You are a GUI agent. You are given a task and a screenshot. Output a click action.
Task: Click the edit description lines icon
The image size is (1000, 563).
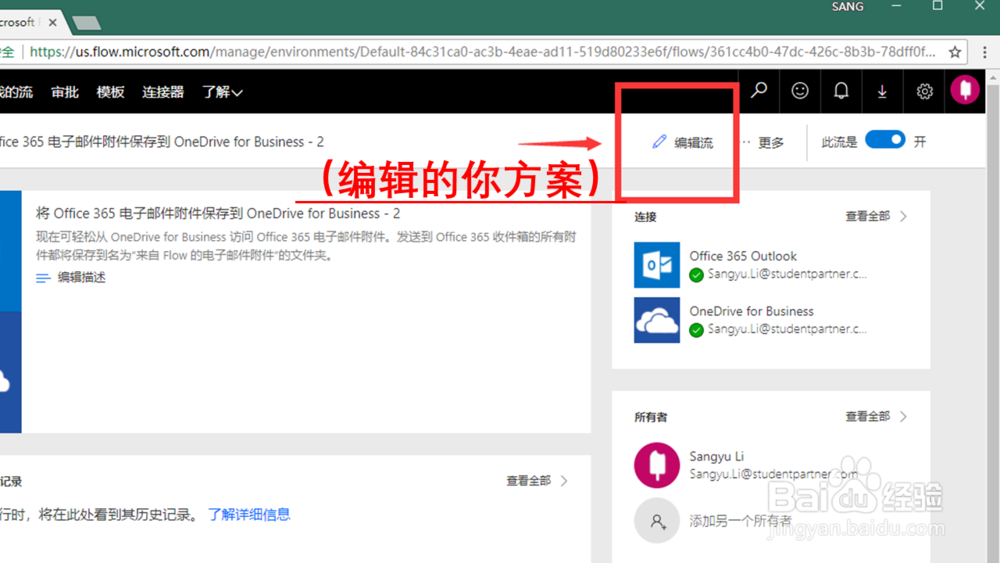[x=43, y=278]
